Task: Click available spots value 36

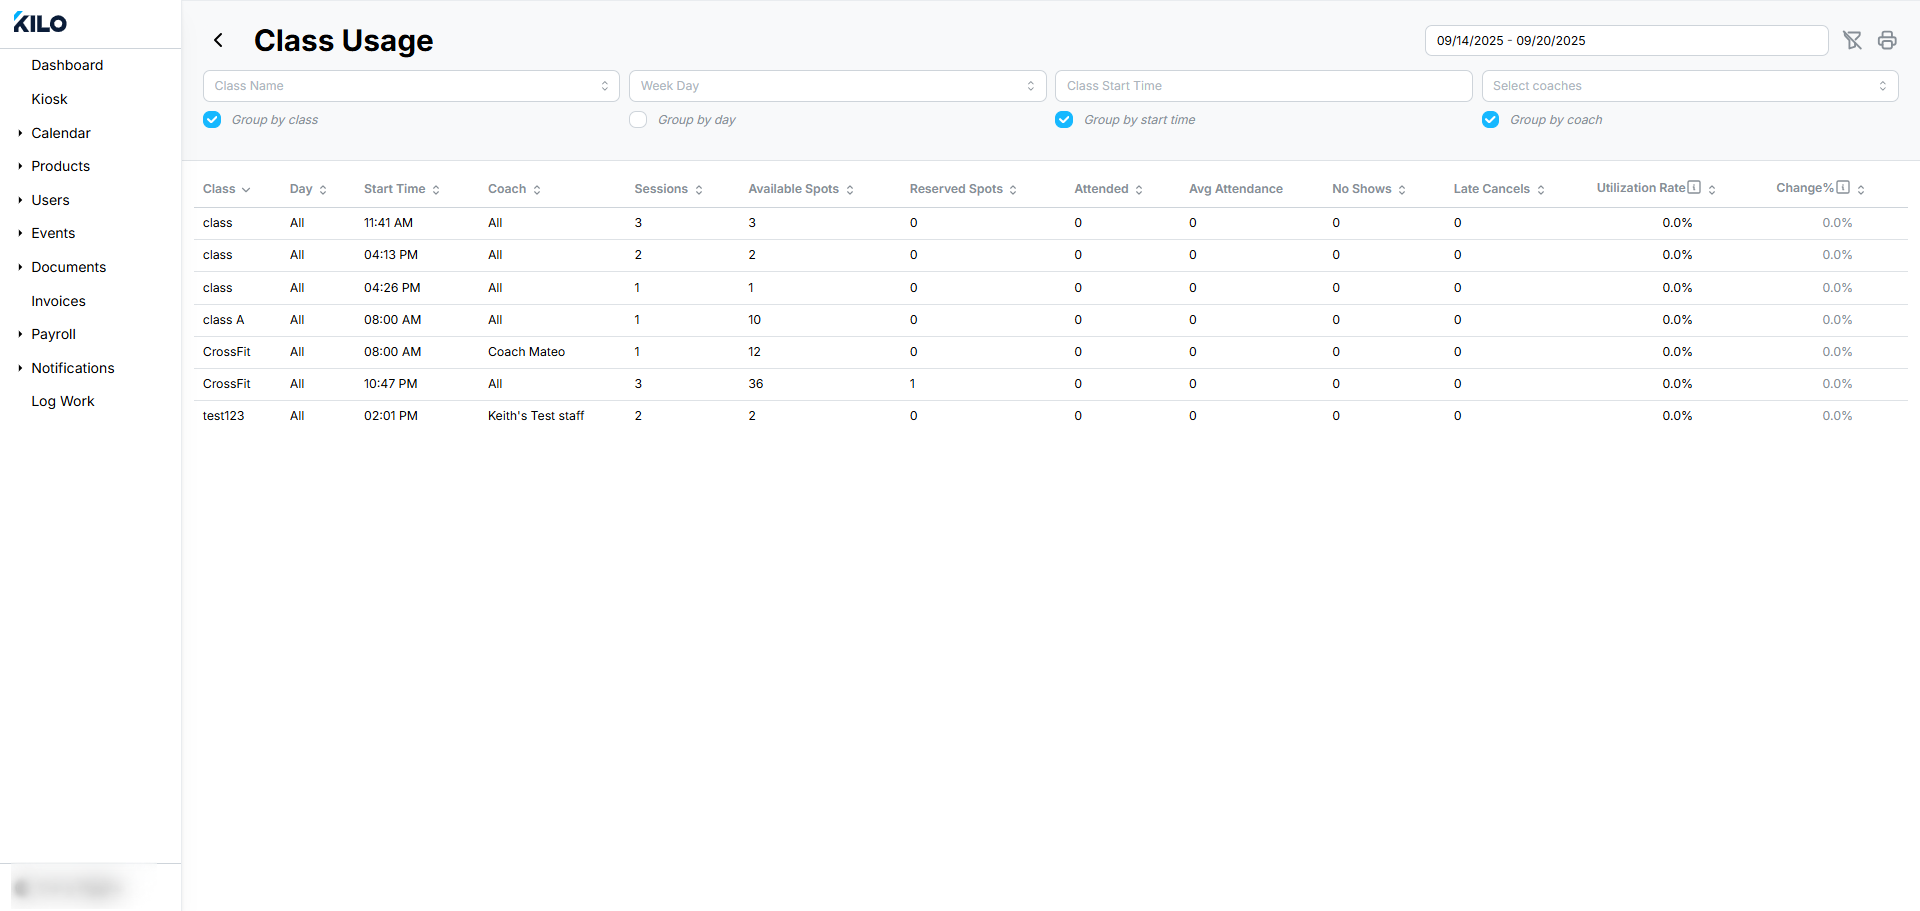Action: [756, 384]
